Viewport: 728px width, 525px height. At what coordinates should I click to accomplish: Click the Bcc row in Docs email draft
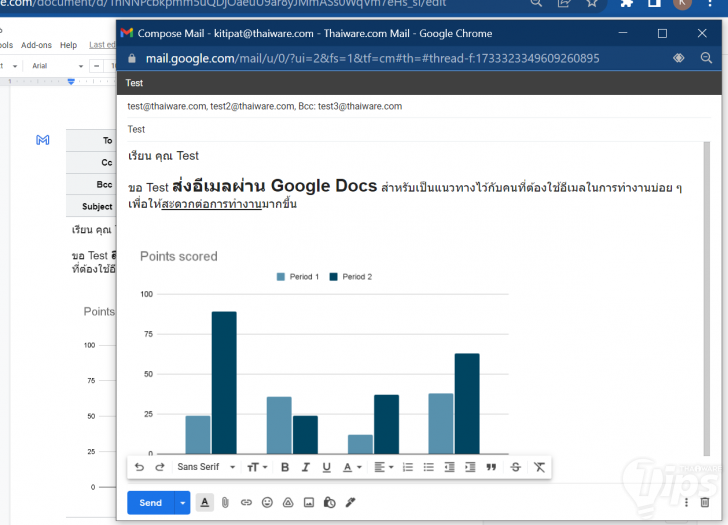point(91,184)
